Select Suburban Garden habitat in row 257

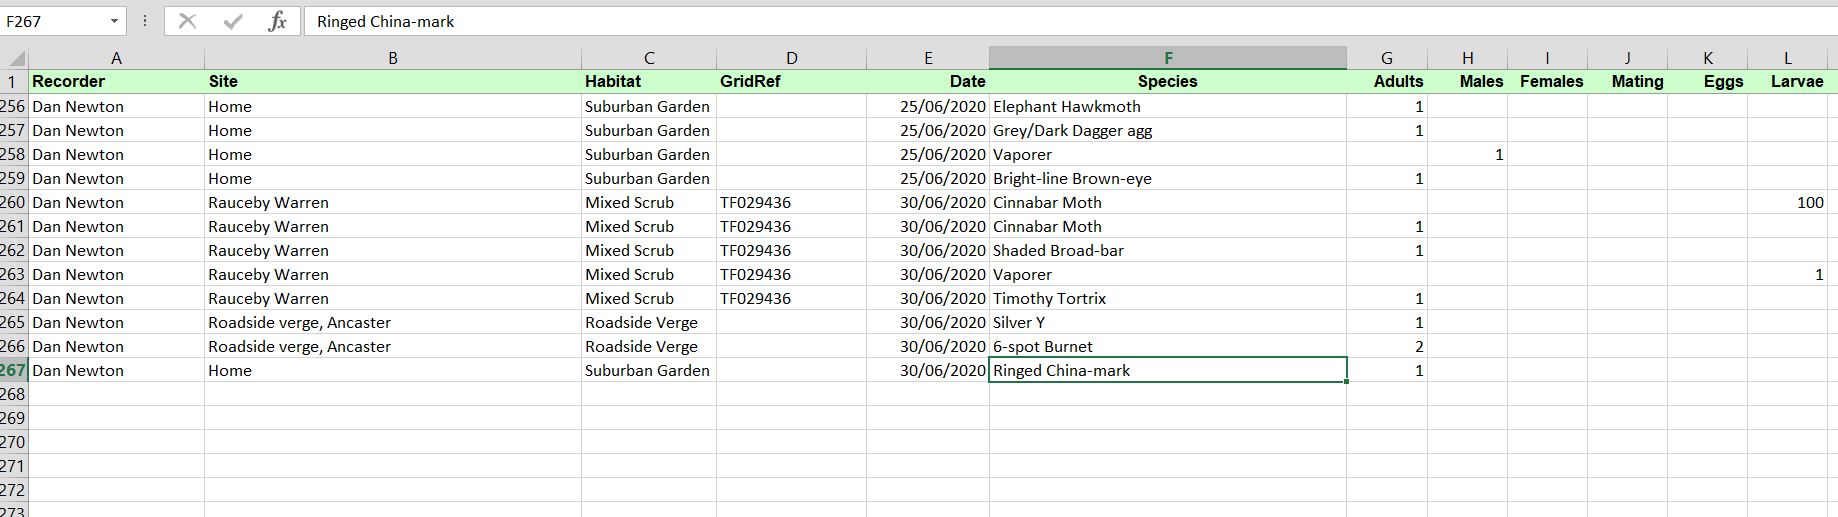649,130
